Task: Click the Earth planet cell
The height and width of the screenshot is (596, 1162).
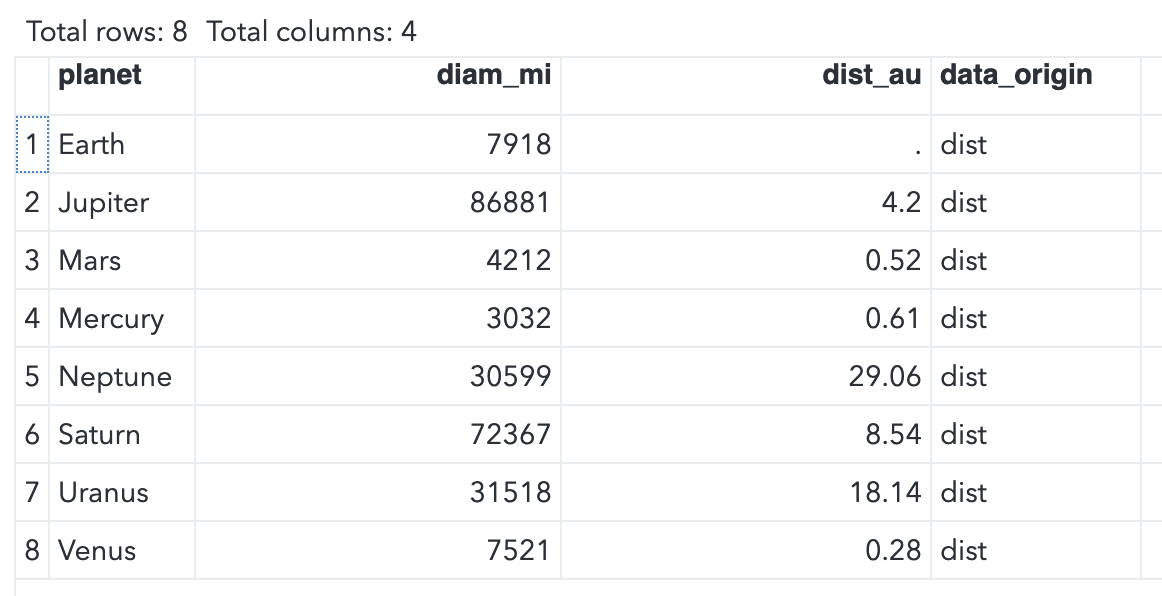Action: [92, 145]
